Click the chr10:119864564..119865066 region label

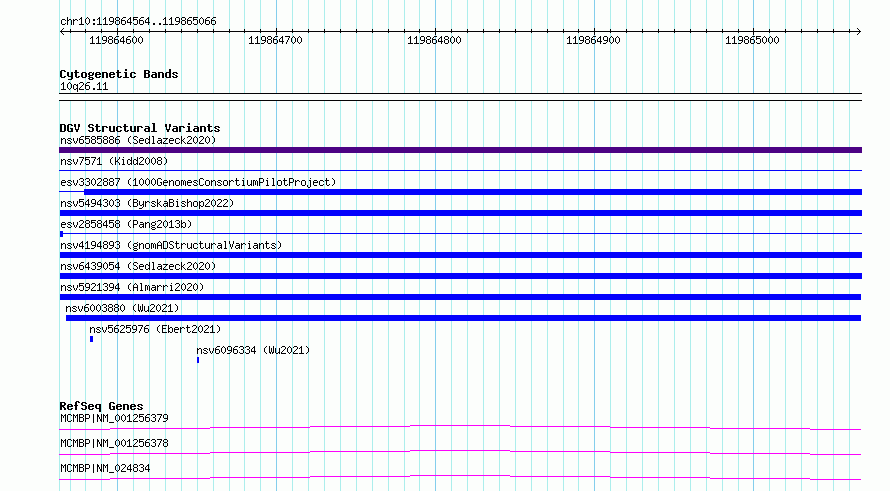pyautogui.click(x=138, y=21)
